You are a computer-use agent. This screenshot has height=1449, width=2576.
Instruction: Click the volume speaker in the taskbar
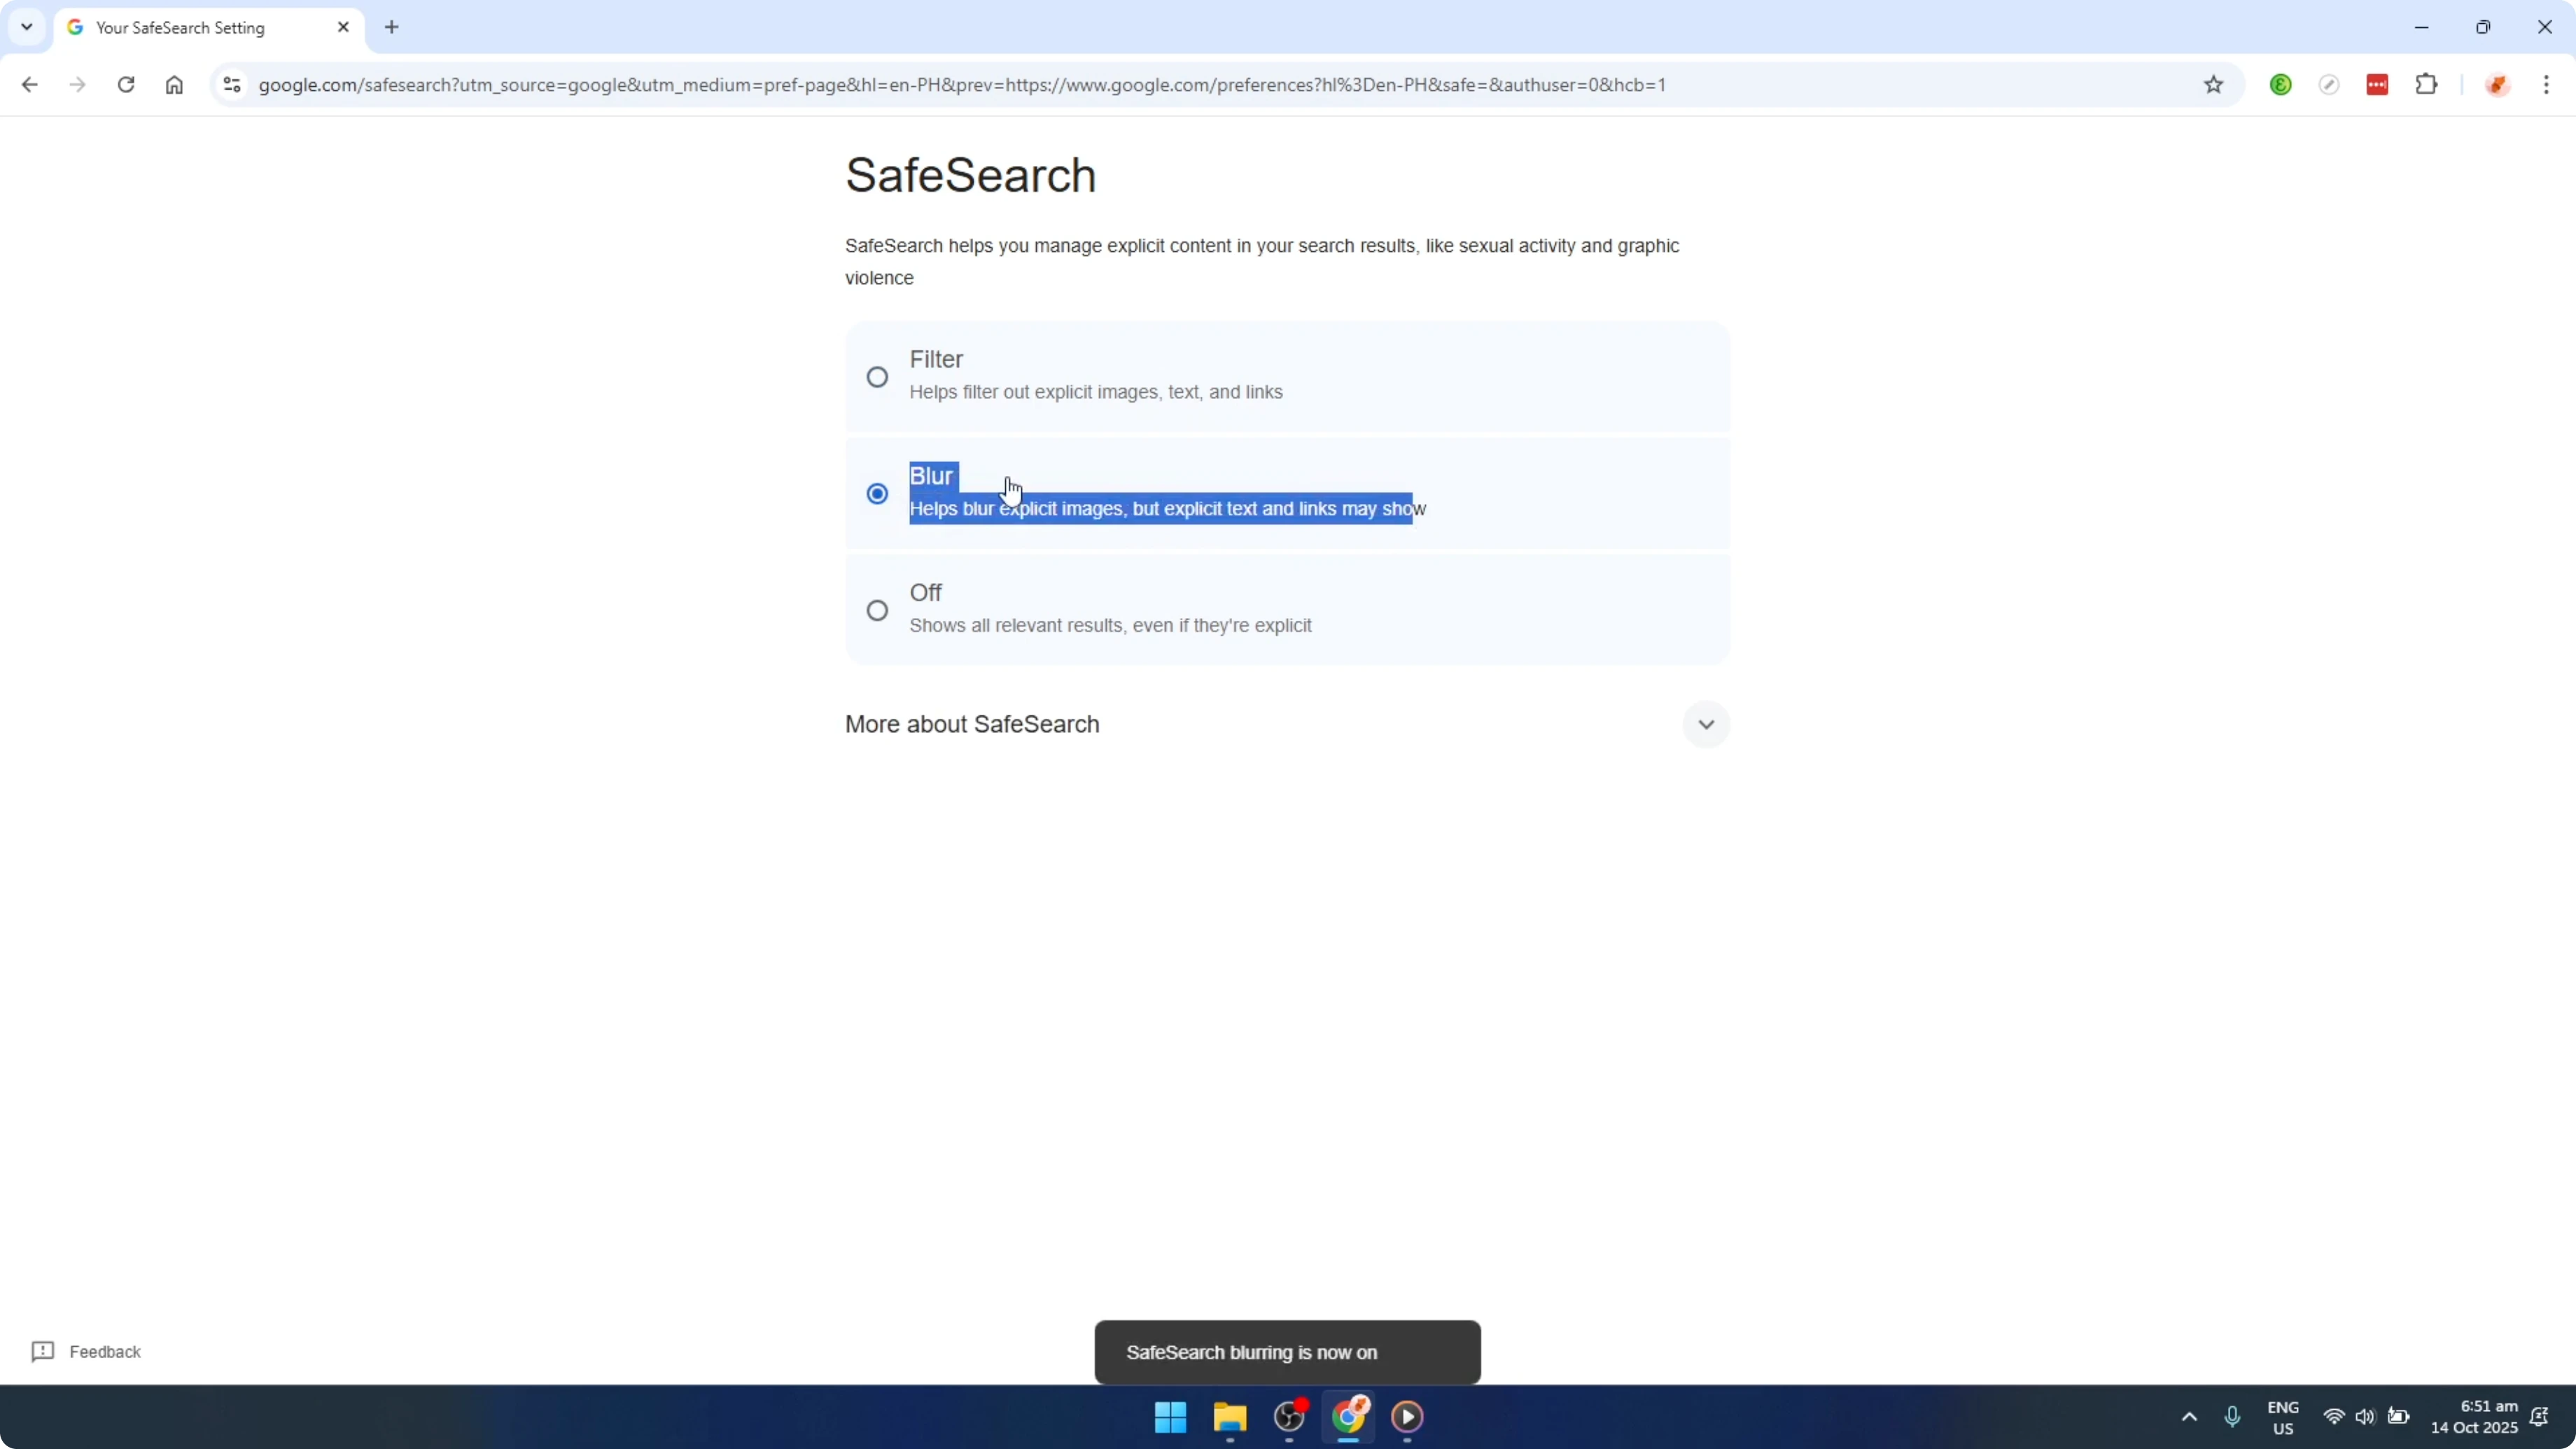pyautogui.click(x=2366, y=1417)
